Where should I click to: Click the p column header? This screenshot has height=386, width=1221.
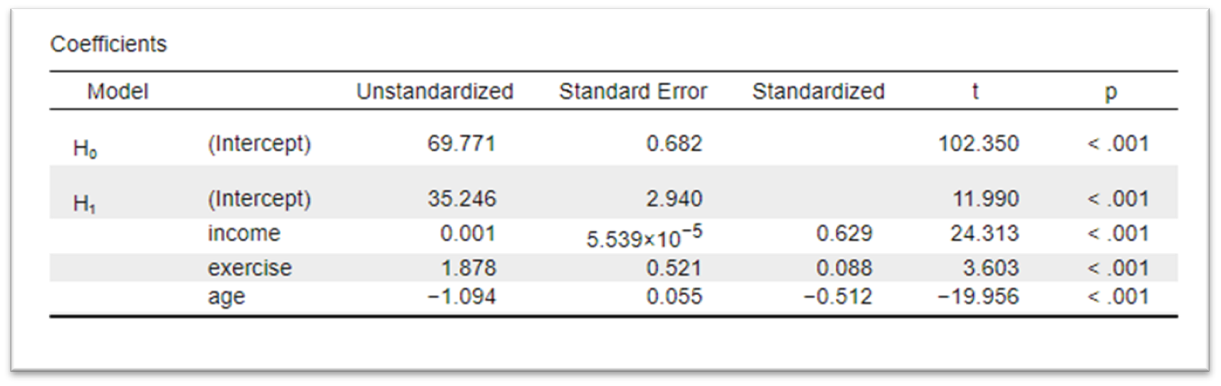tap(1111, 93)
